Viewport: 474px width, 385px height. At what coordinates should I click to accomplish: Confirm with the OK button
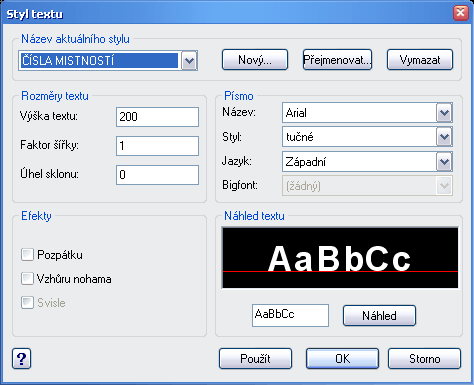tap(342, 359)
